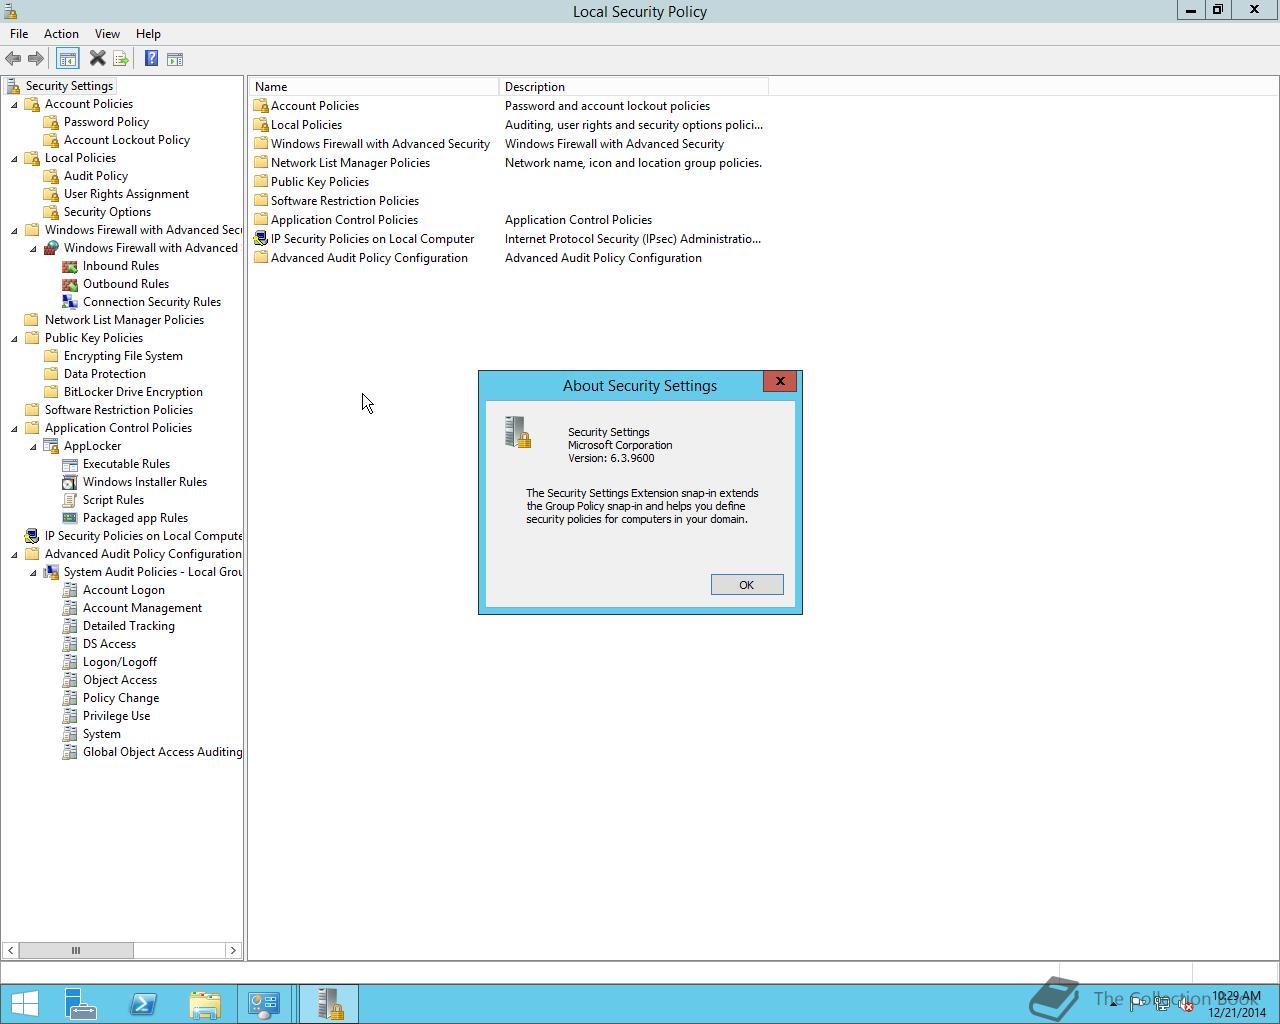
Task: Collapse Advanced Audit Policy Configuration node
Action: [x=14, y=554]
